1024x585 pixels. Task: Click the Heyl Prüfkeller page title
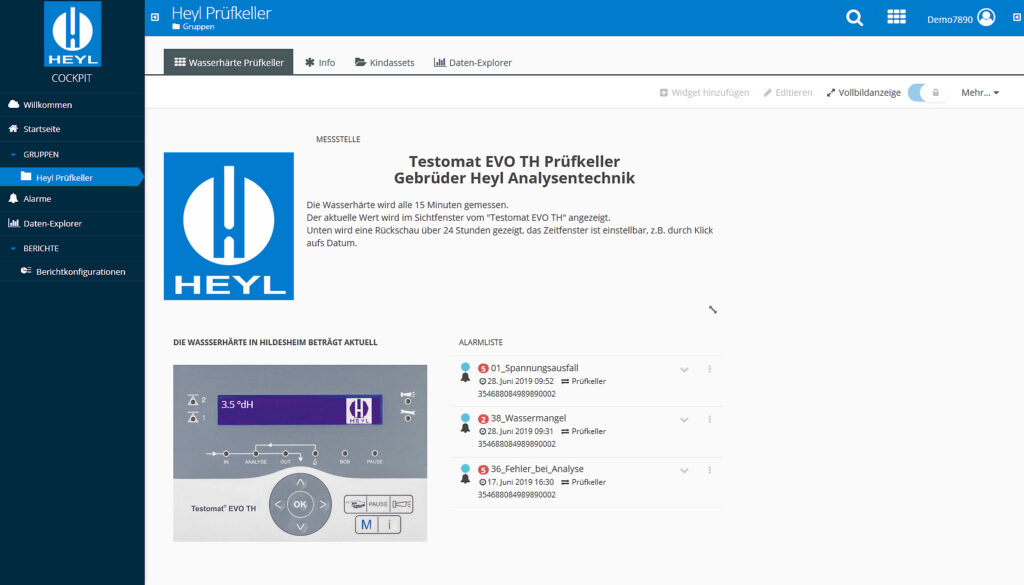(221, 13)
